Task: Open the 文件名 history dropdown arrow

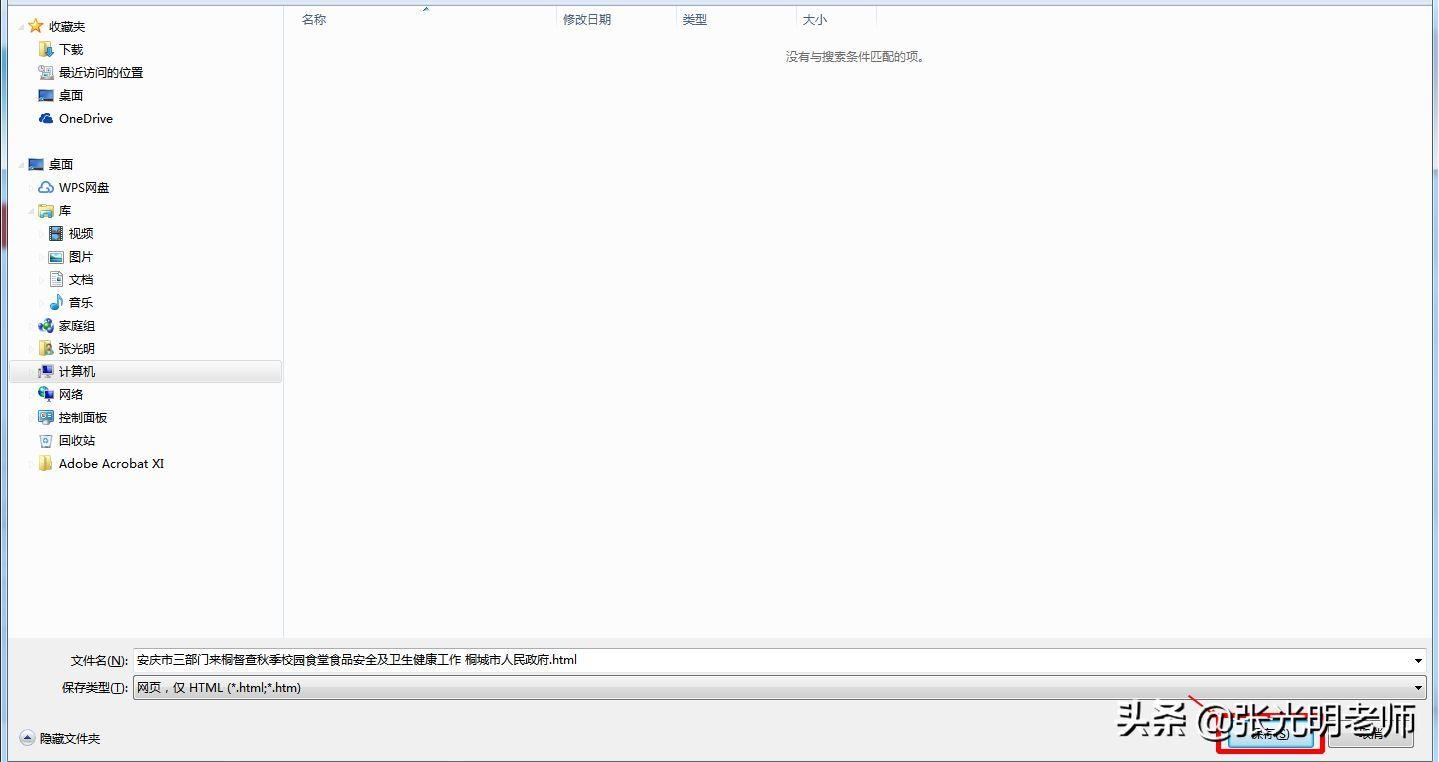Action: [x=1418, y=661]
